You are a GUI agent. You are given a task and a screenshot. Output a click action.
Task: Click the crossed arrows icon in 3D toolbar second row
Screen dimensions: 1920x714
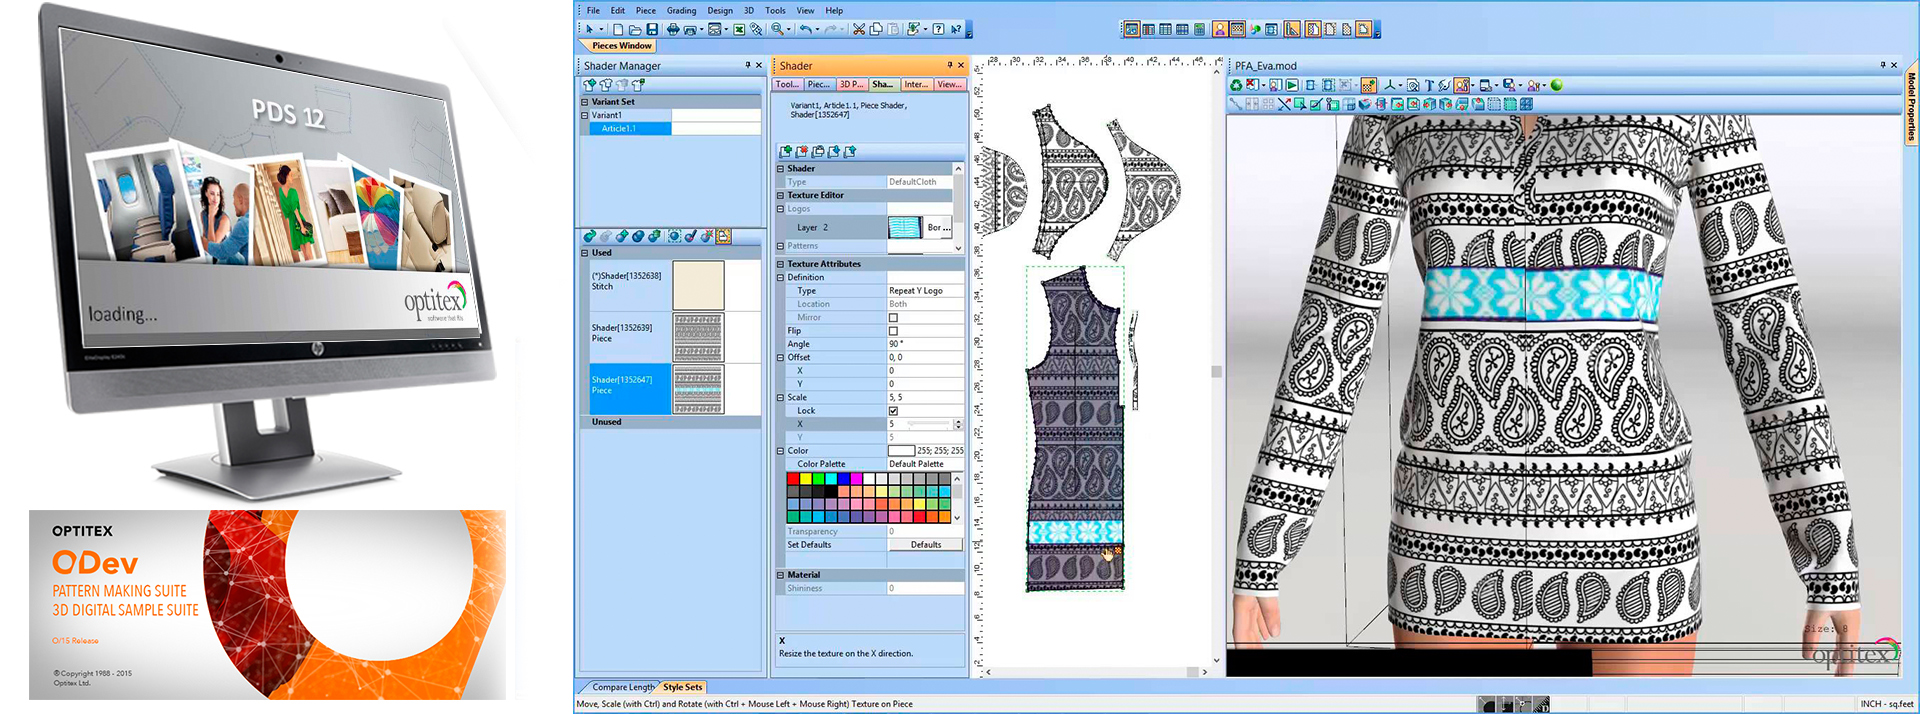tap(1284, 104)
